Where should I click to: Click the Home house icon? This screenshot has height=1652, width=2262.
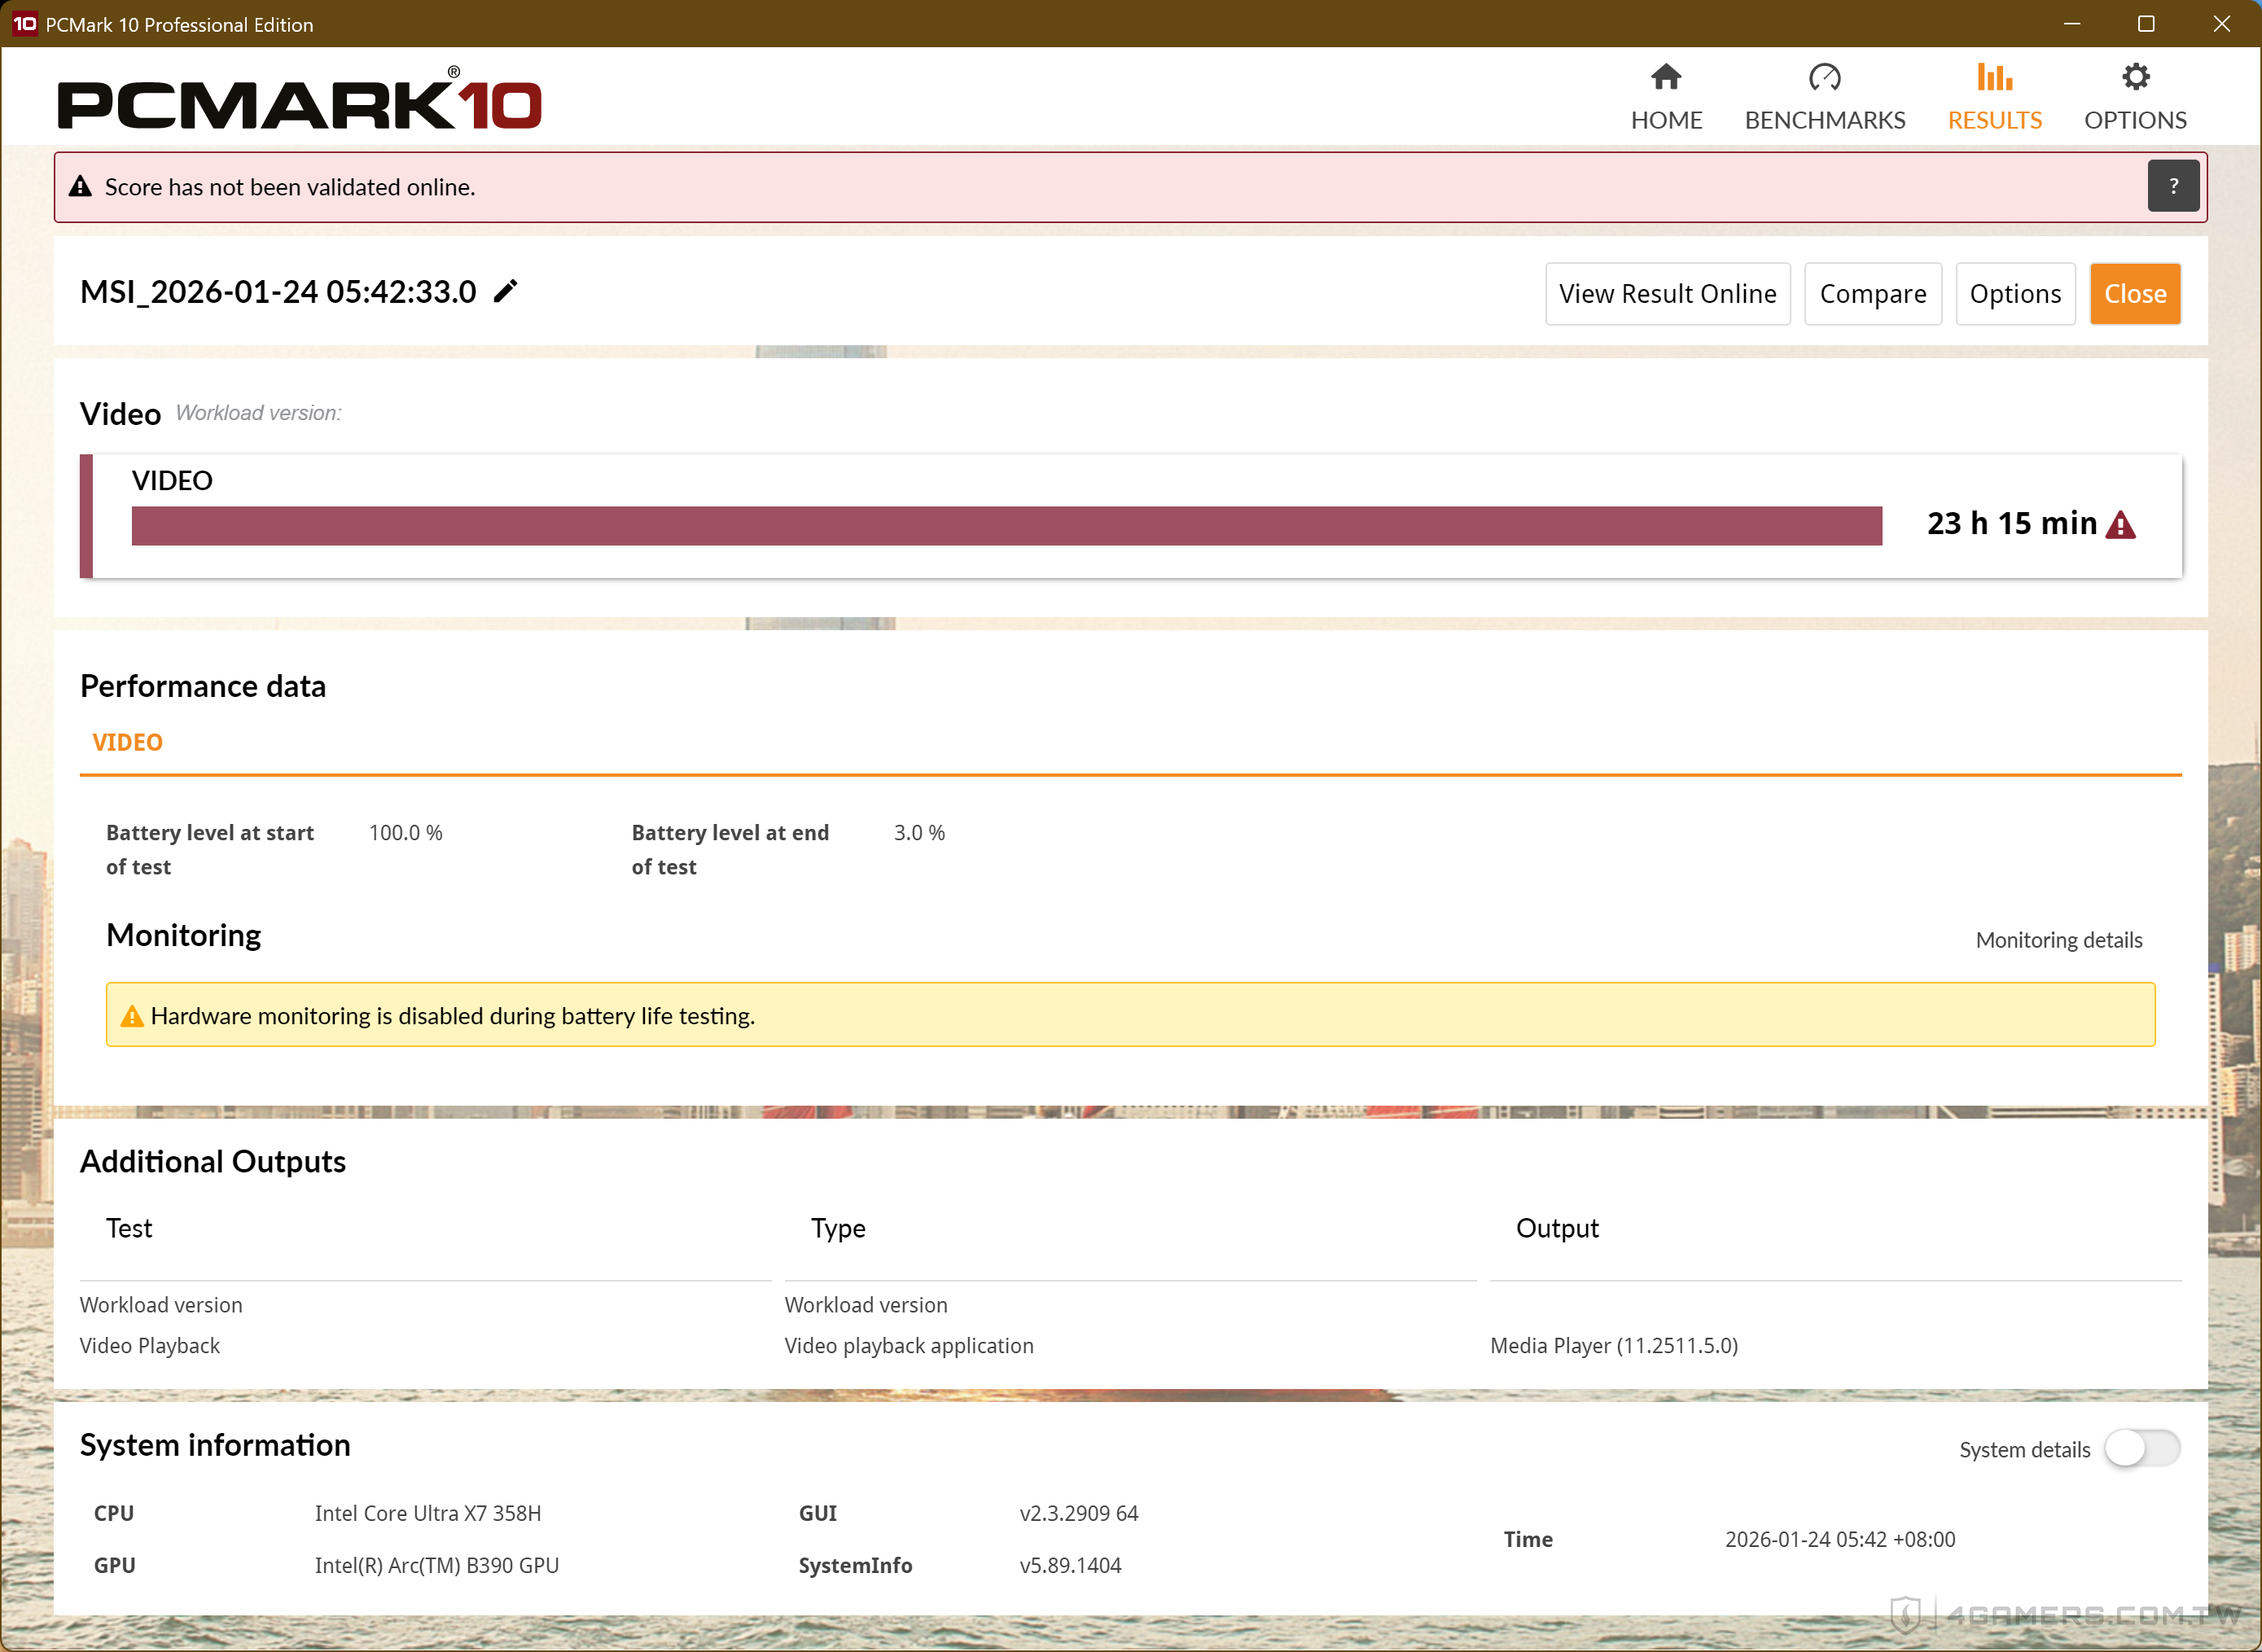click(x=1666, y=77)
